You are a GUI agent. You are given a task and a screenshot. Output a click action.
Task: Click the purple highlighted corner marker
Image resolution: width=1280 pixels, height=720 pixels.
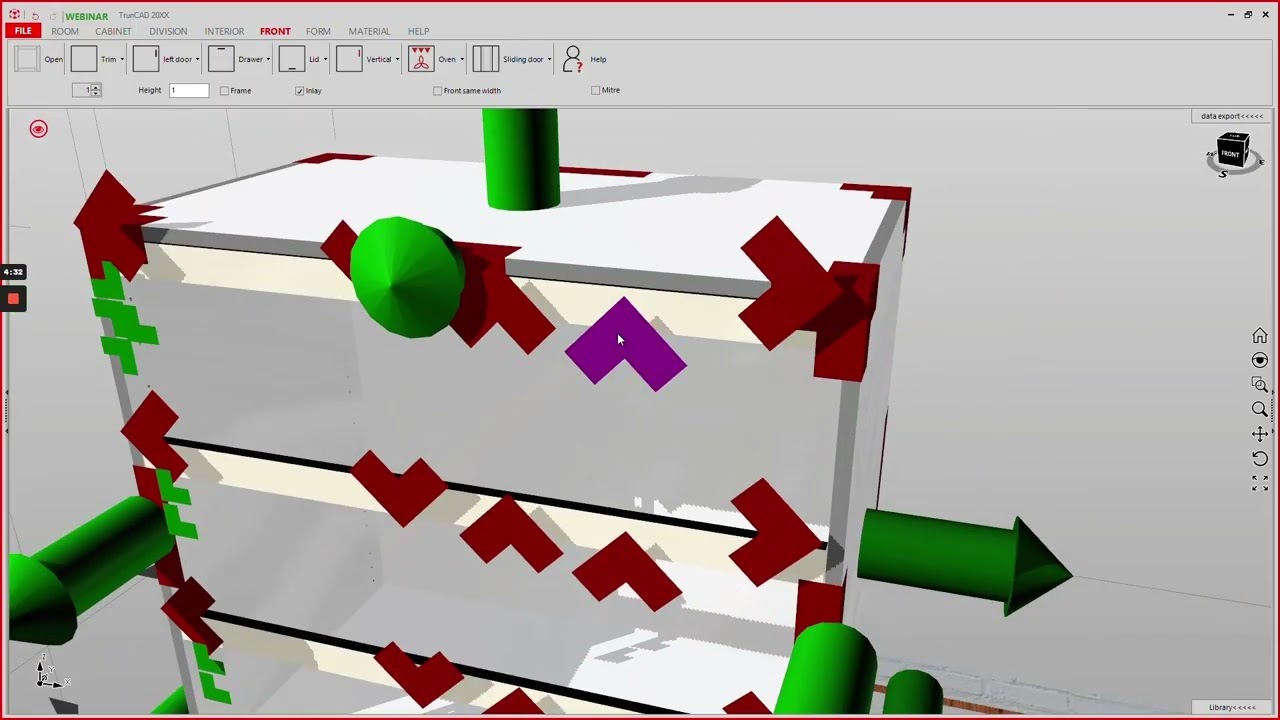[x=626, y=347]
